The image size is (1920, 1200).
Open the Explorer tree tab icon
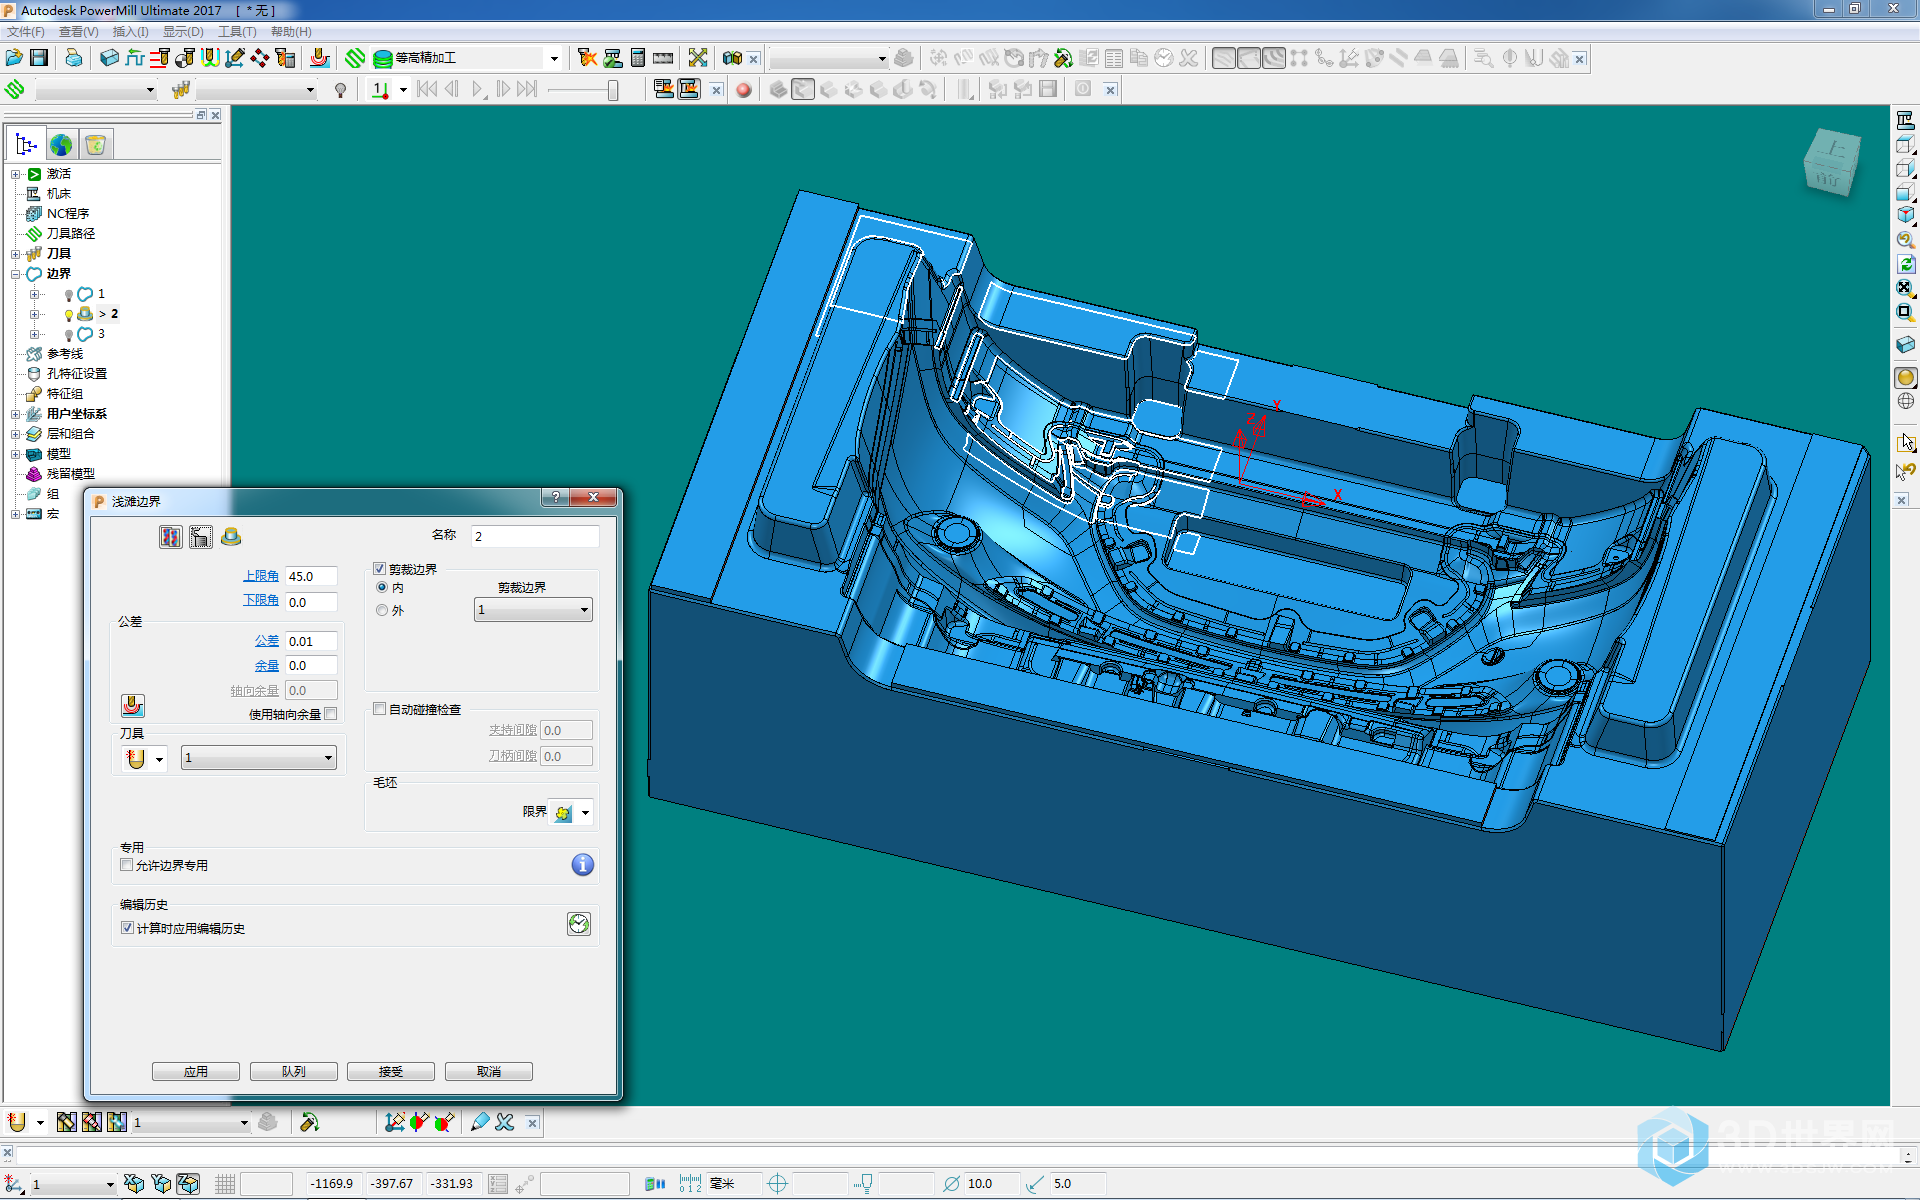26,145
